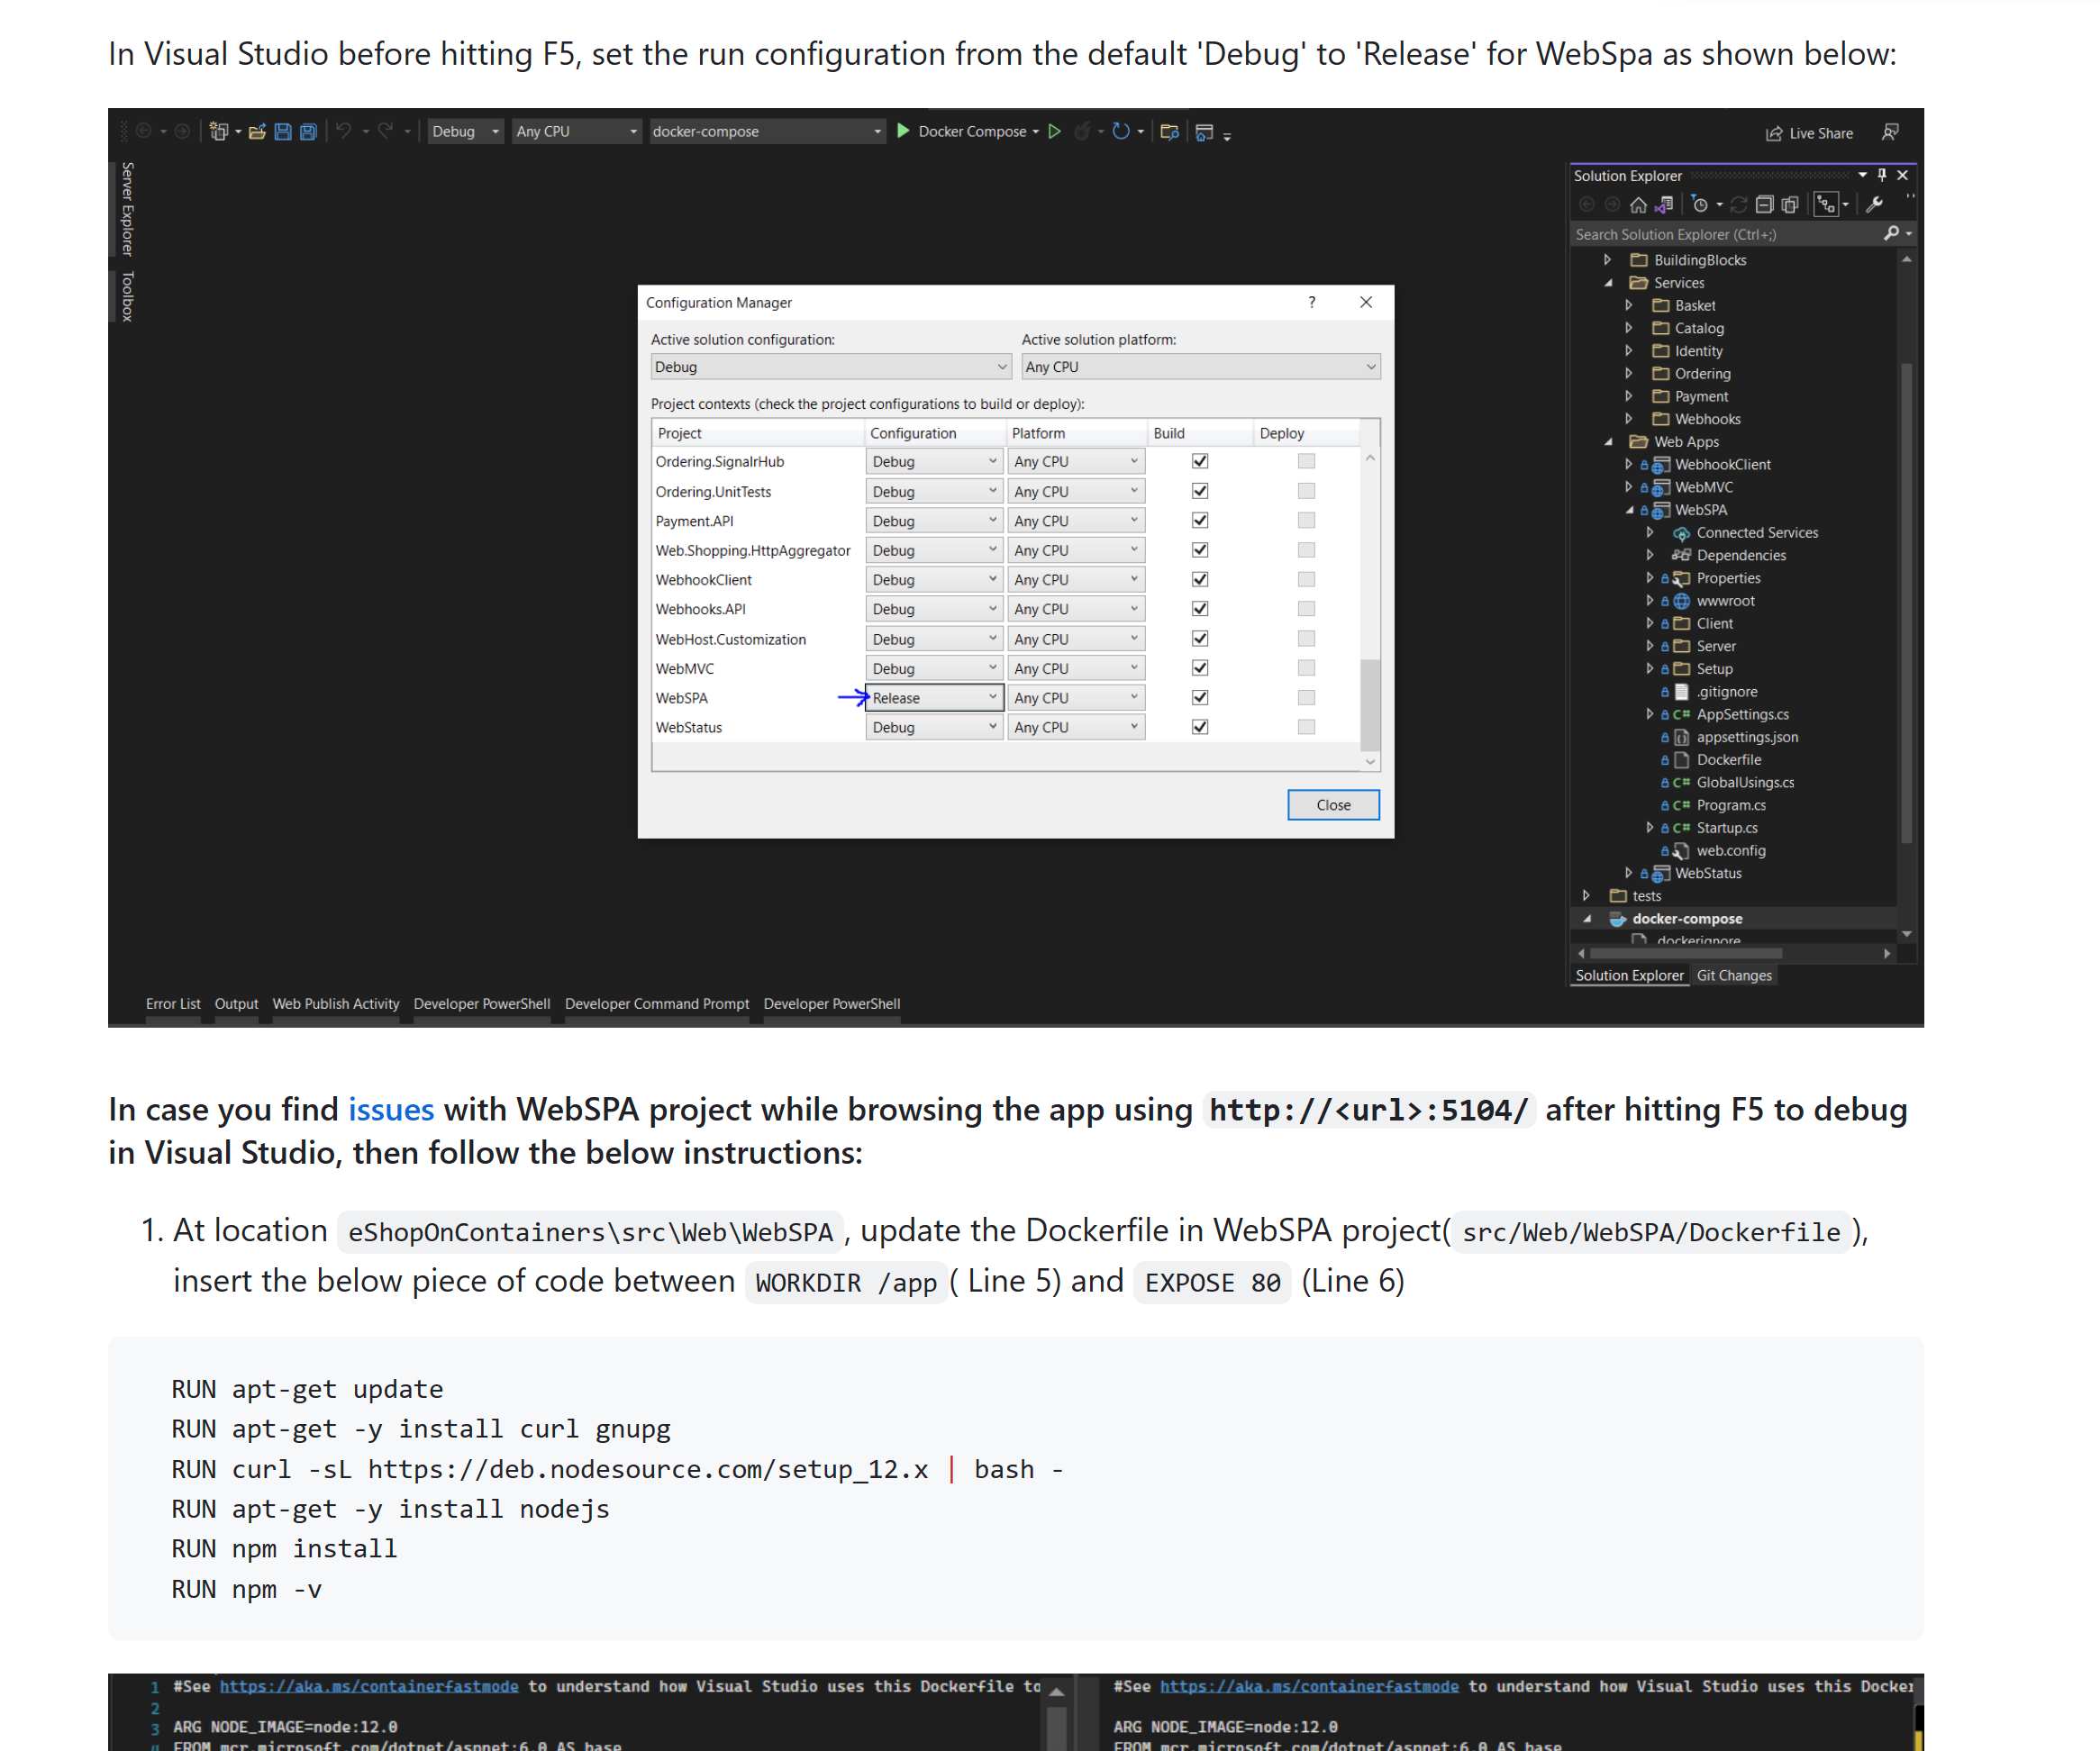Image resolution: width=2100 pixels, height=1751 pixels.
Task: Open the issues hyperlink
Action: pyautogui.click(x=391, y=1109)
